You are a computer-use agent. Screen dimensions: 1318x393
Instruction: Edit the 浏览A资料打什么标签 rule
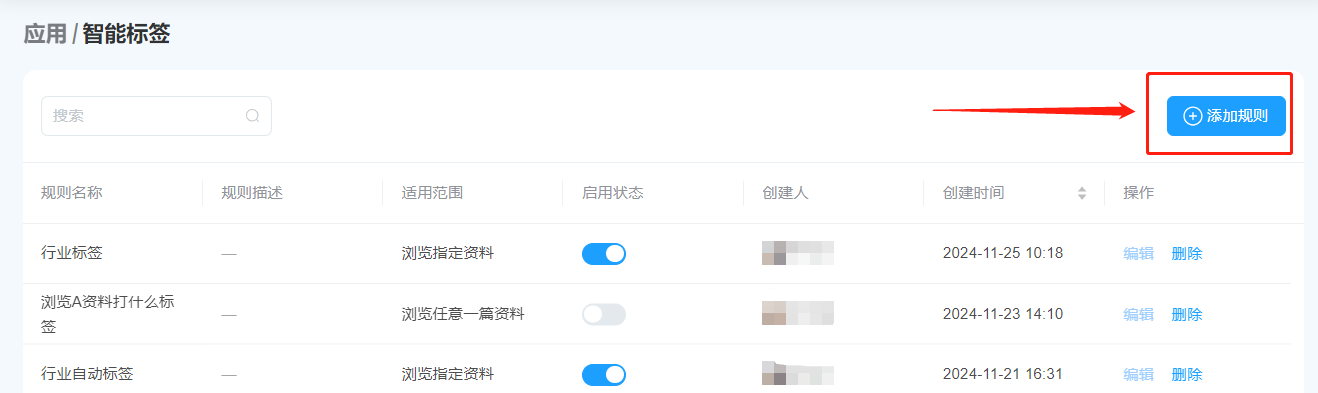click(x=1138, y=314)
